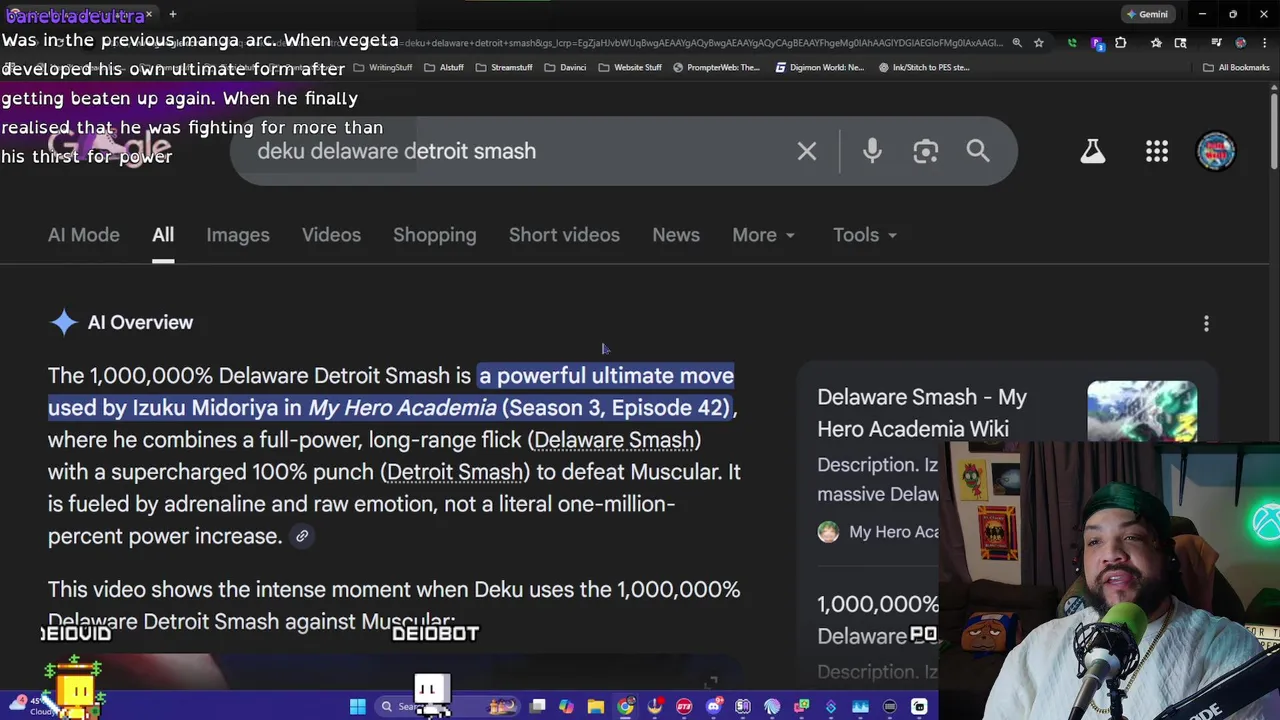1280x720 pixels.
Task: Clear the search box with the X icon
Action: [807, 151]
